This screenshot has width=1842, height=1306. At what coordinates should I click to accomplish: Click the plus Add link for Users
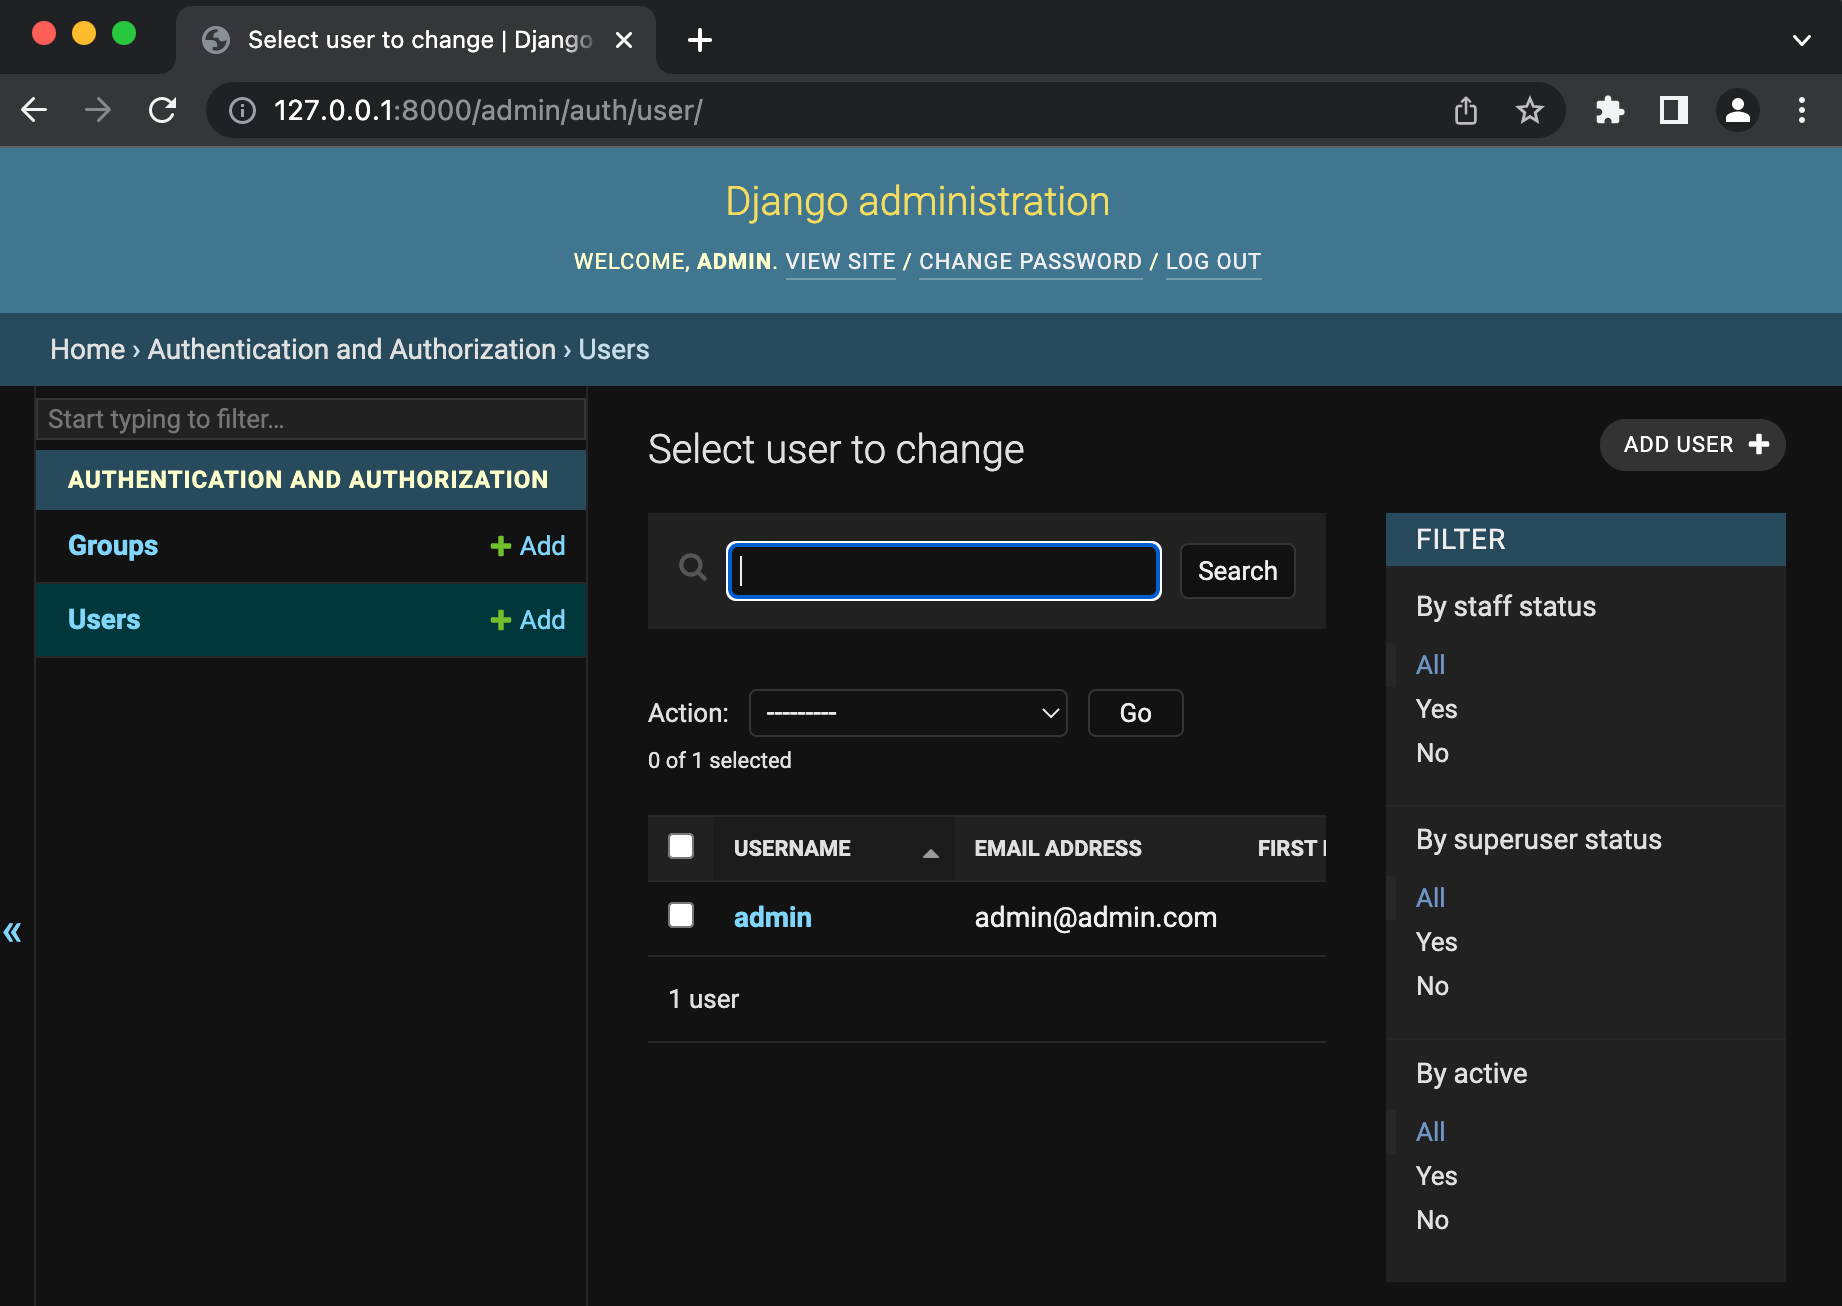tap(528, 620)
